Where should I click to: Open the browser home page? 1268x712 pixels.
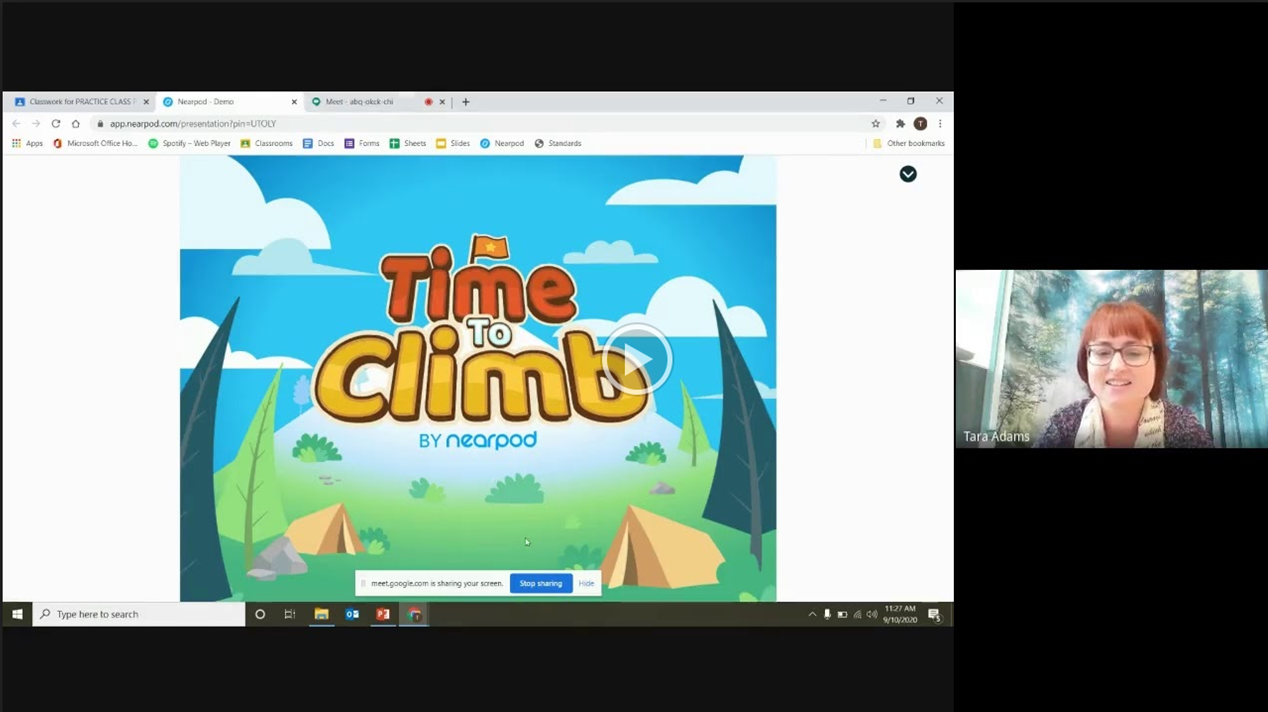coord(76,124)
